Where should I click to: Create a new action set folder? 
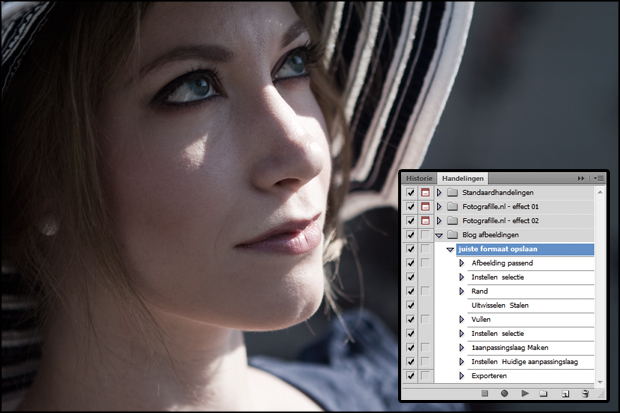pyautogui.click(x=543, y=394)
